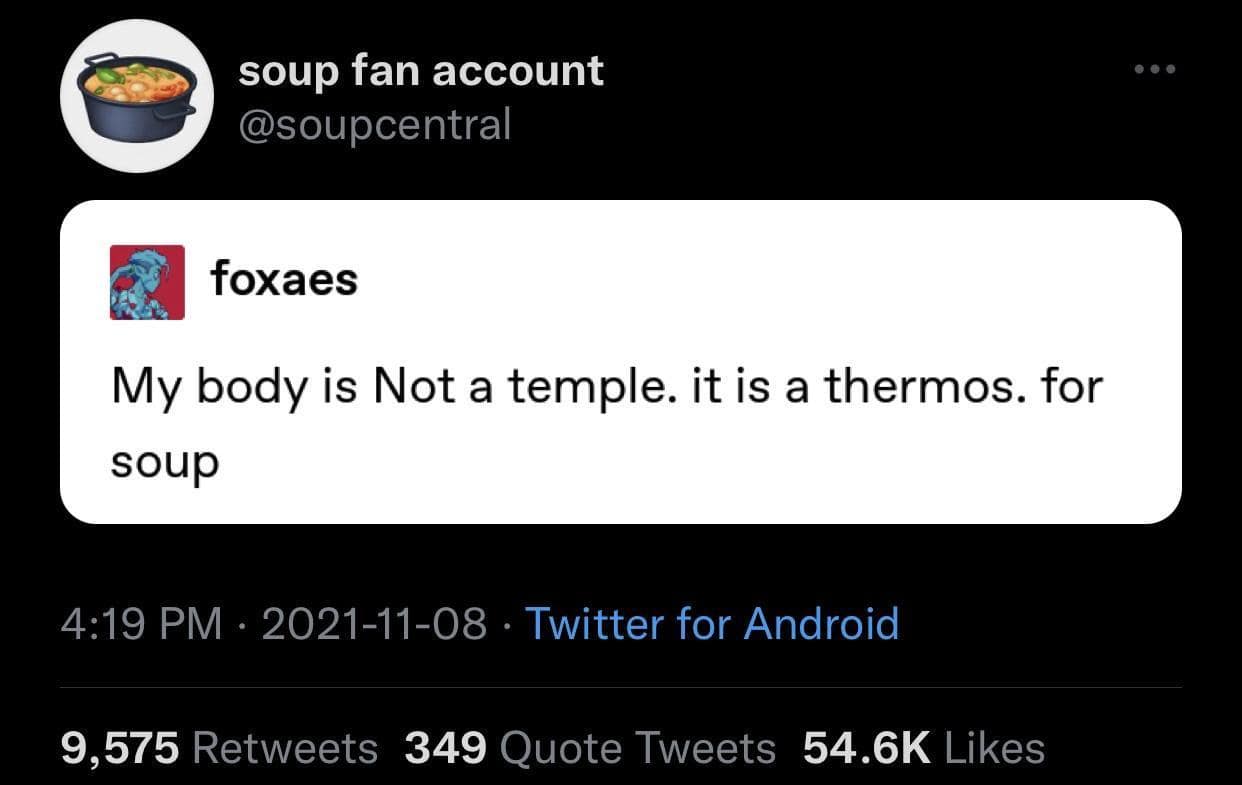Click the 349 quote count number
This screenshot has width=1242, height=785.
445,747
